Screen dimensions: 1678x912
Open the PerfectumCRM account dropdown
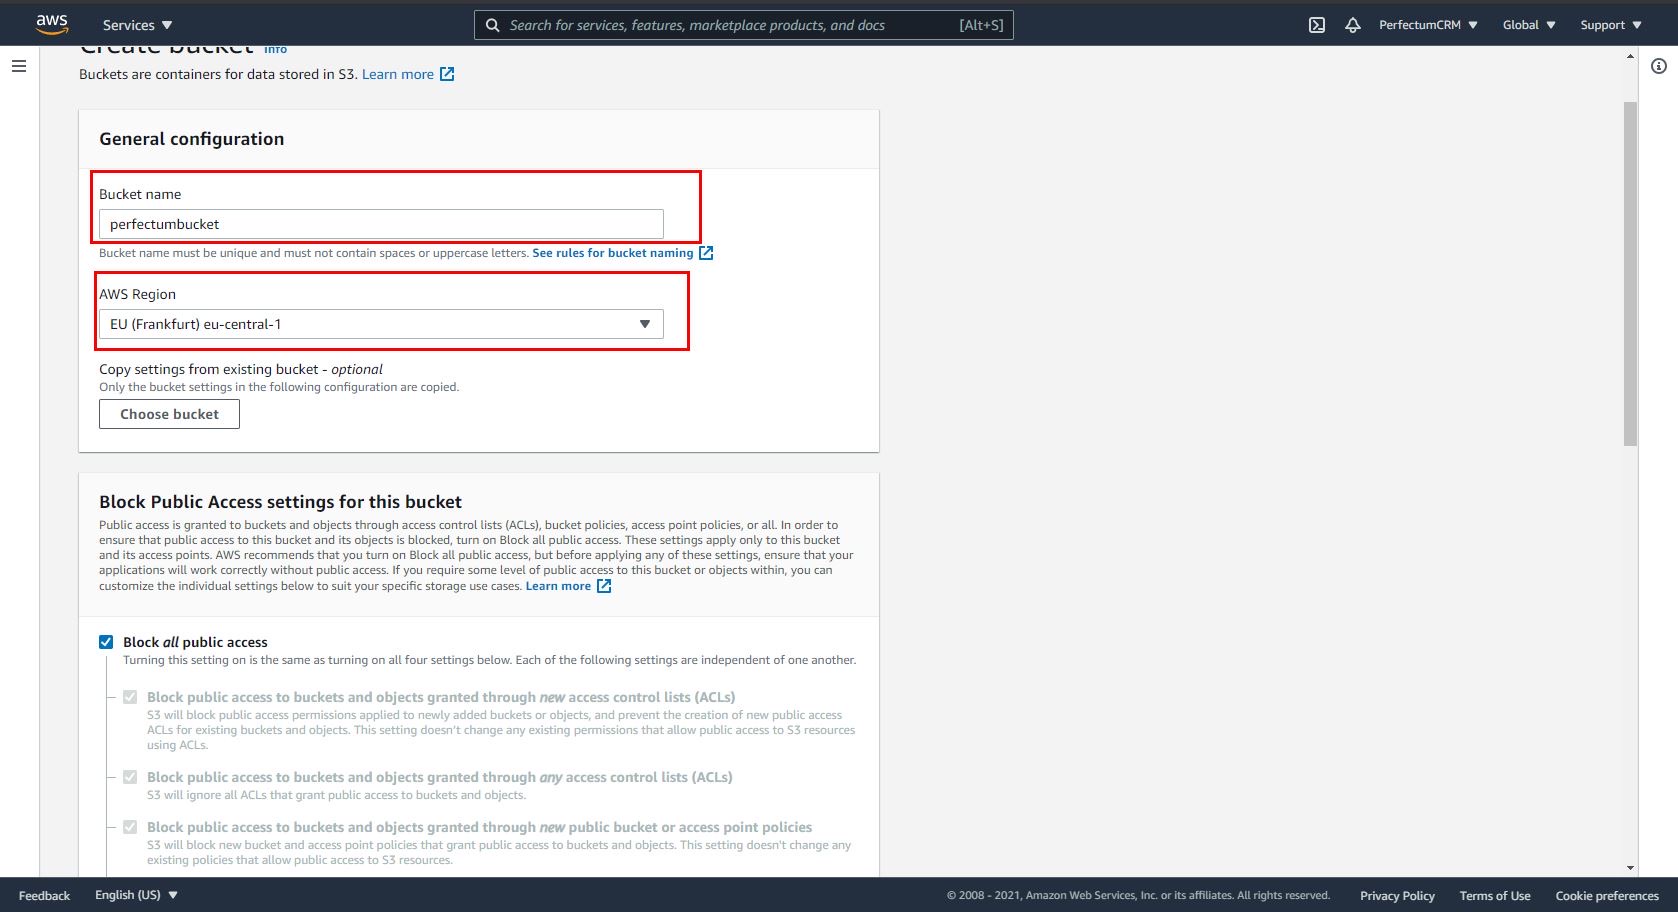pos(1428,25)
